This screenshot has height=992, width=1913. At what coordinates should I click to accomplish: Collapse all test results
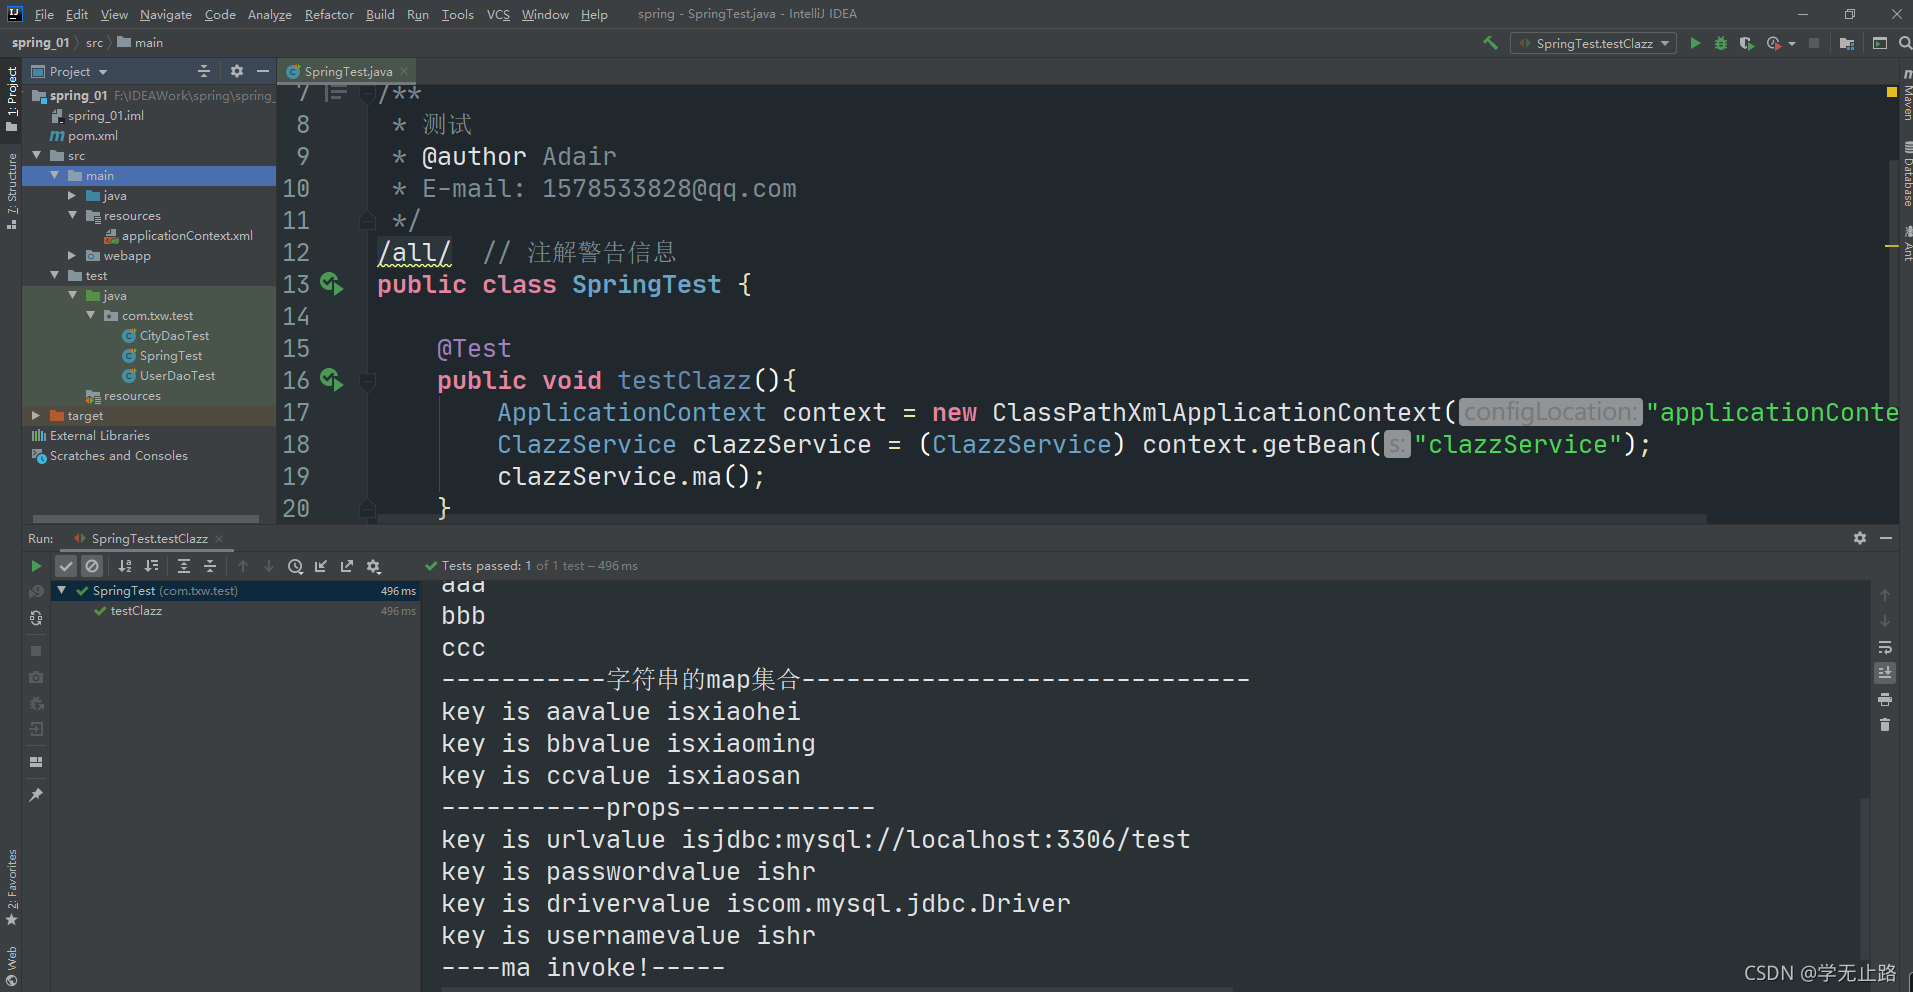tap(210, 566)
